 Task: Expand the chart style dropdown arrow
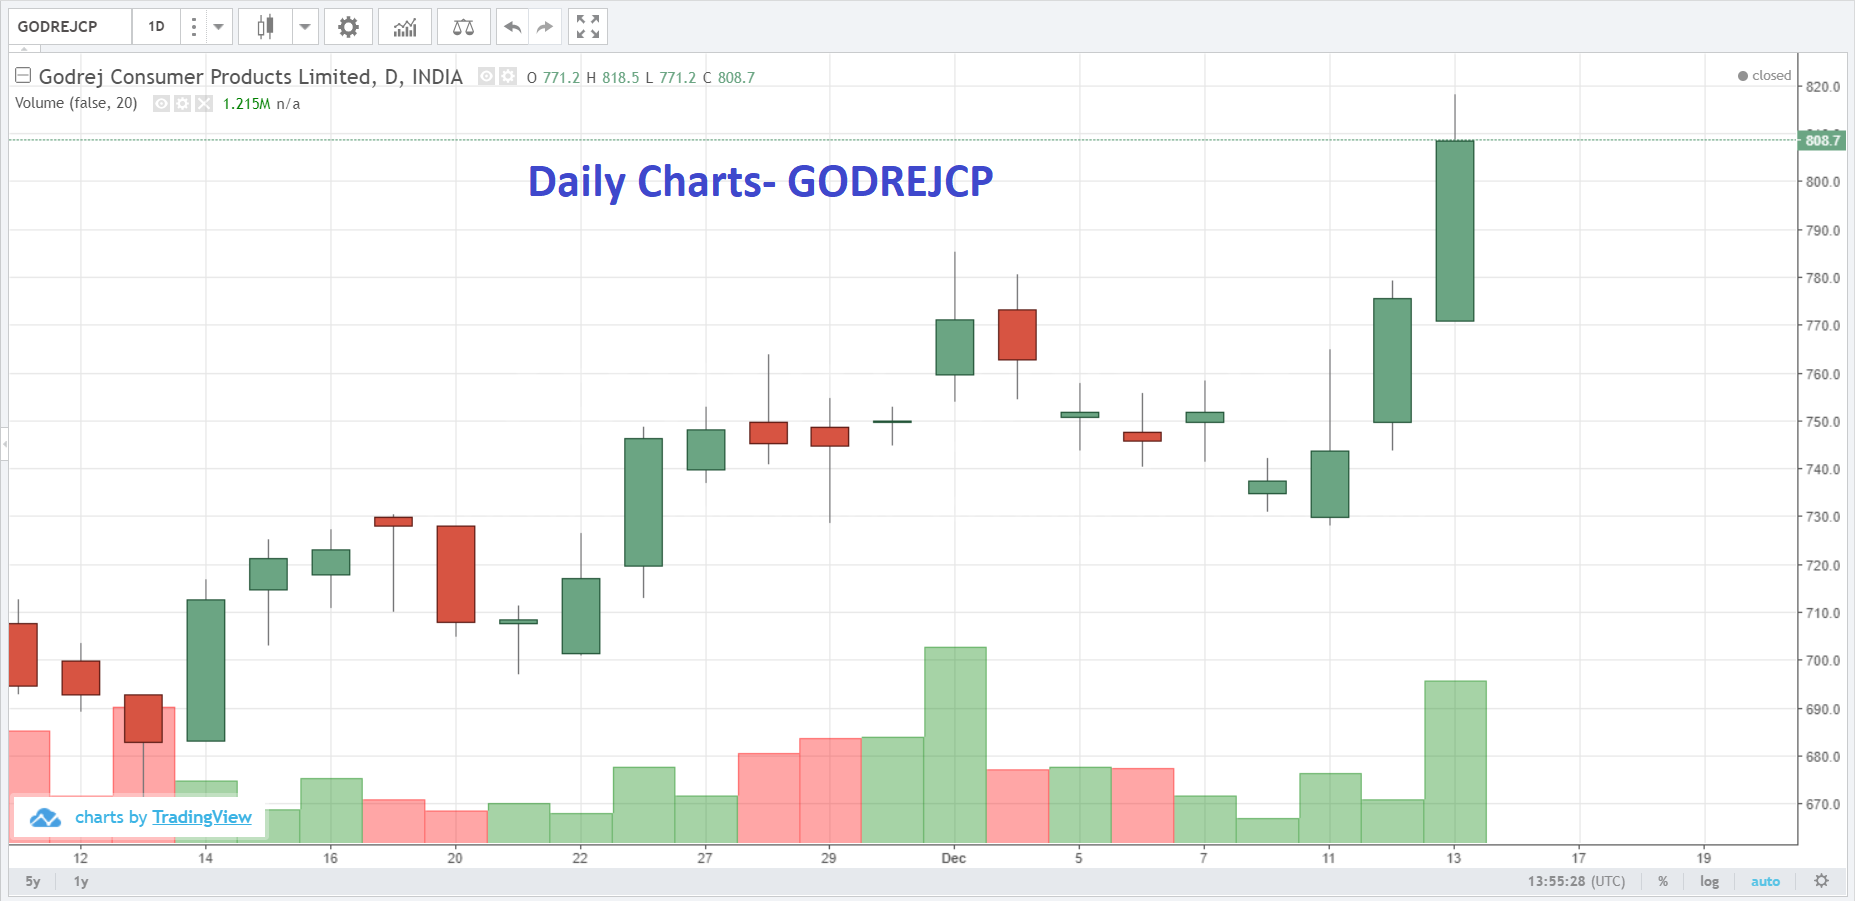305,27
